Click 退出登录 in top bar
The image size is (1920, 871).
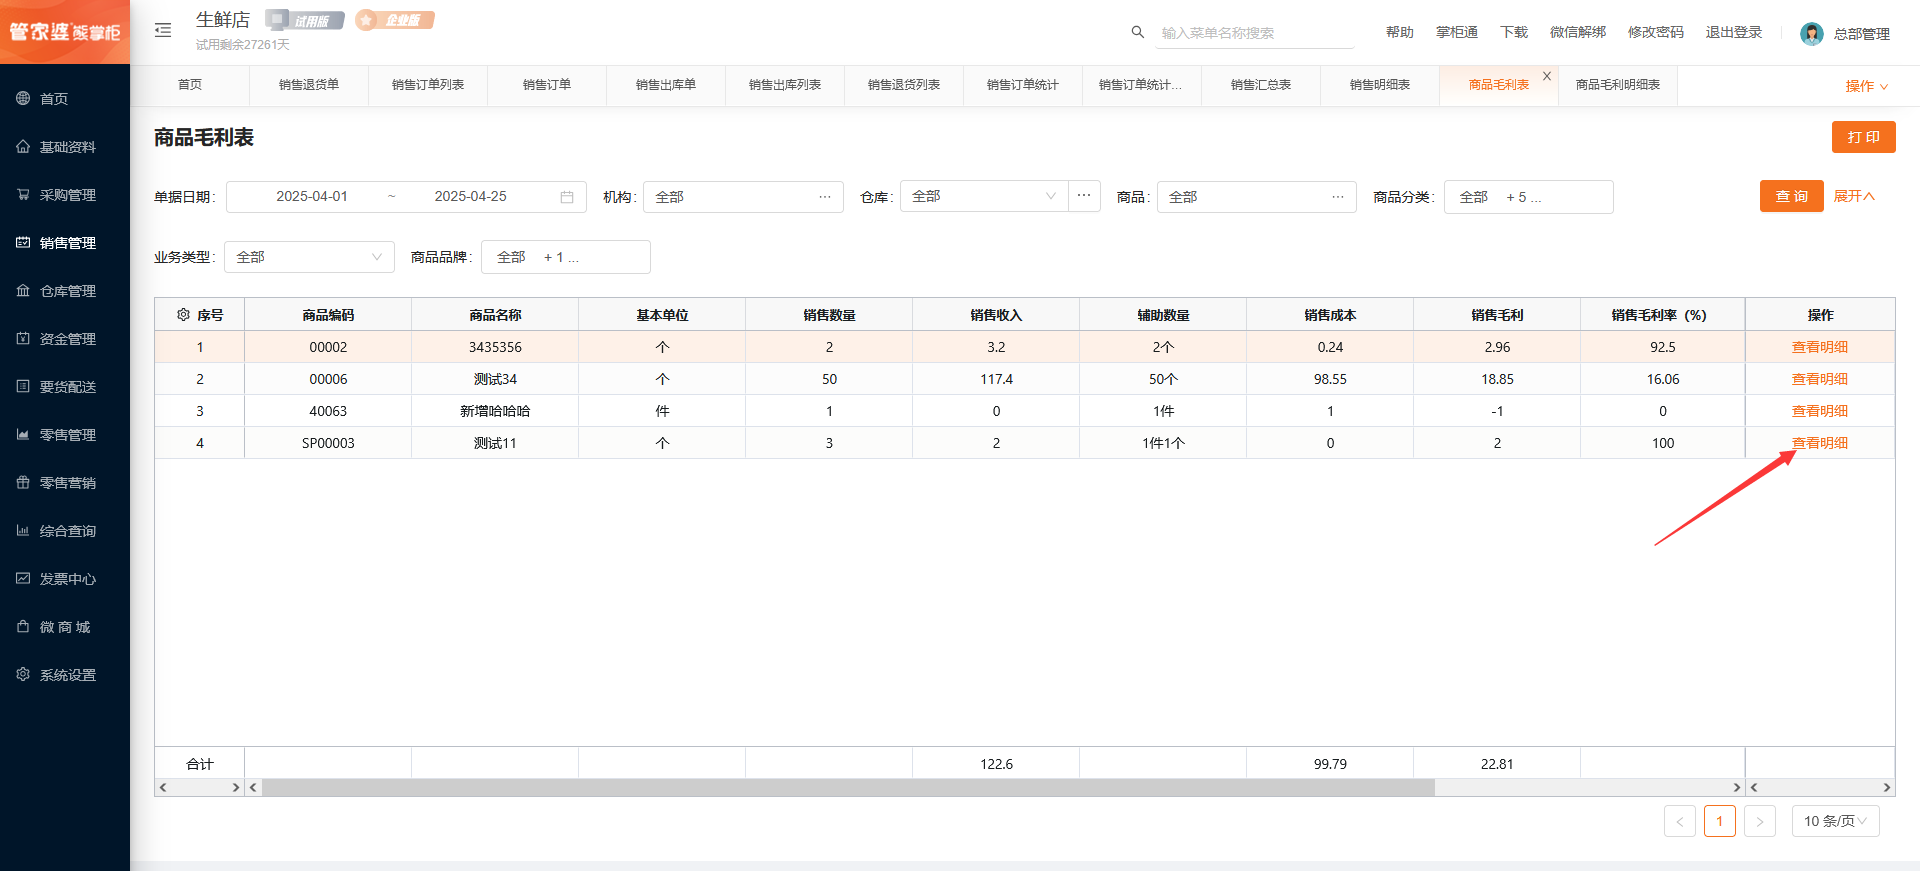coord(1734,32)
